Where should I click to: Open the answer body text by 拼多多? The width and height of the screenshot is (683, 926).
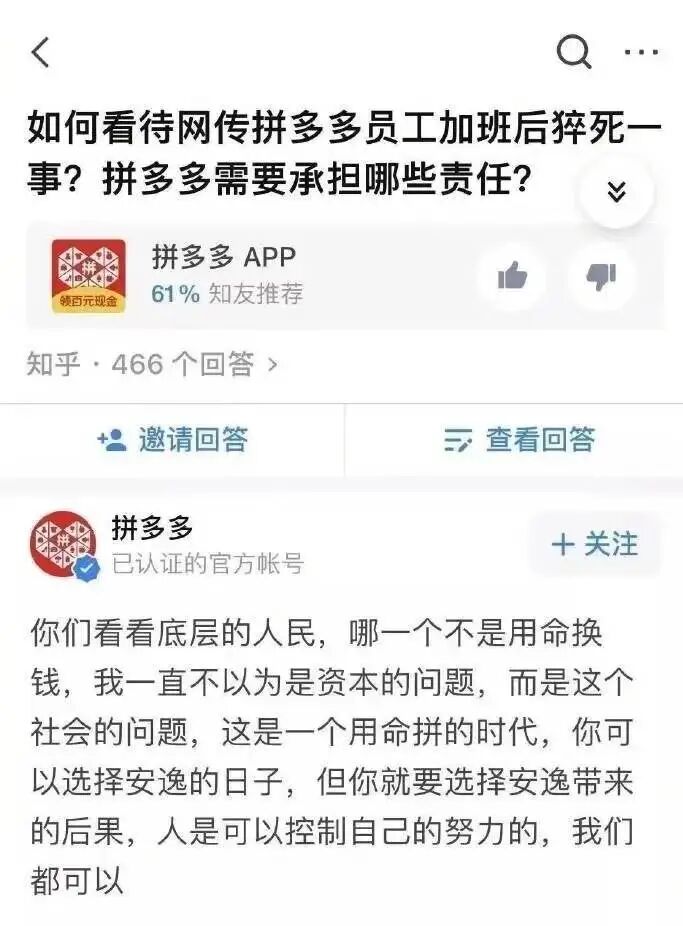pos(332,757)
